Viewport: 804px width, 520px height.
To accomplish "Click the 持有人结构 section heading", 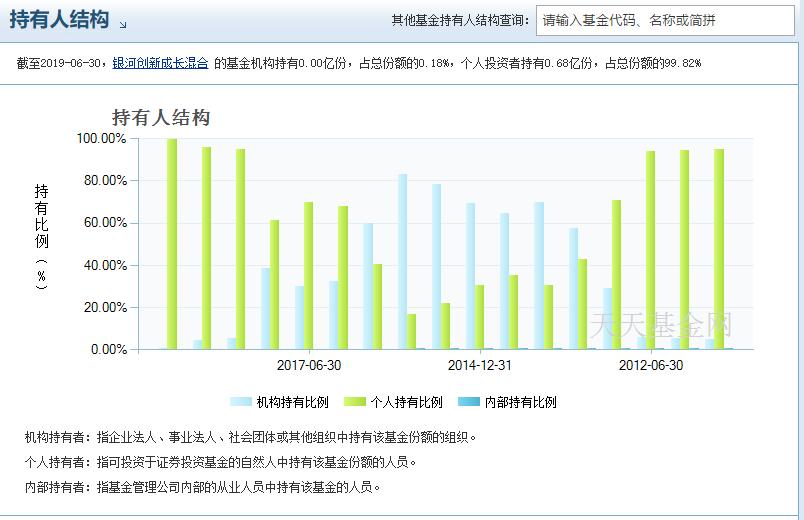I will coord(59,20).
